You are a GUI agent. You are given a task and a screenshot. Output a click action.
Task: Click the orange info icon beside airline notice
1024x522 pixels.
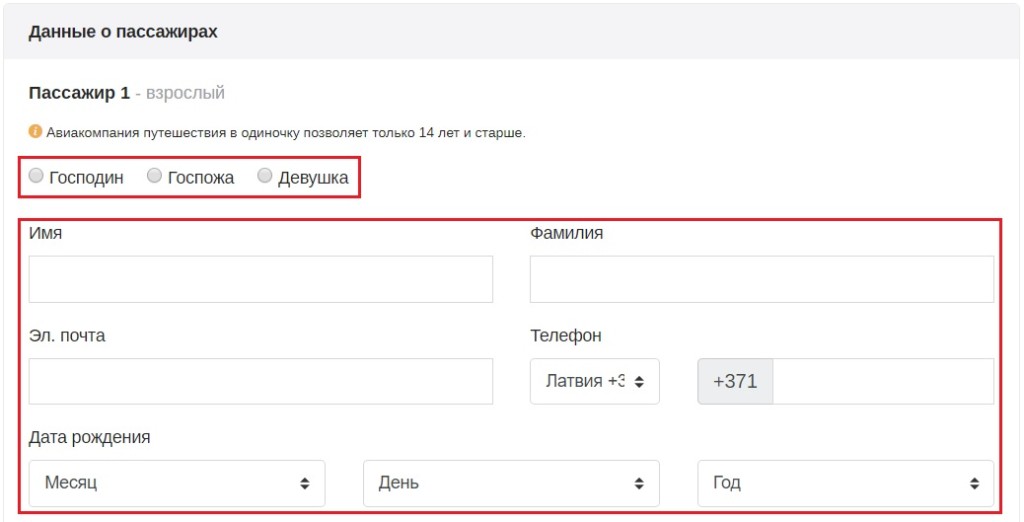[35, 132]
